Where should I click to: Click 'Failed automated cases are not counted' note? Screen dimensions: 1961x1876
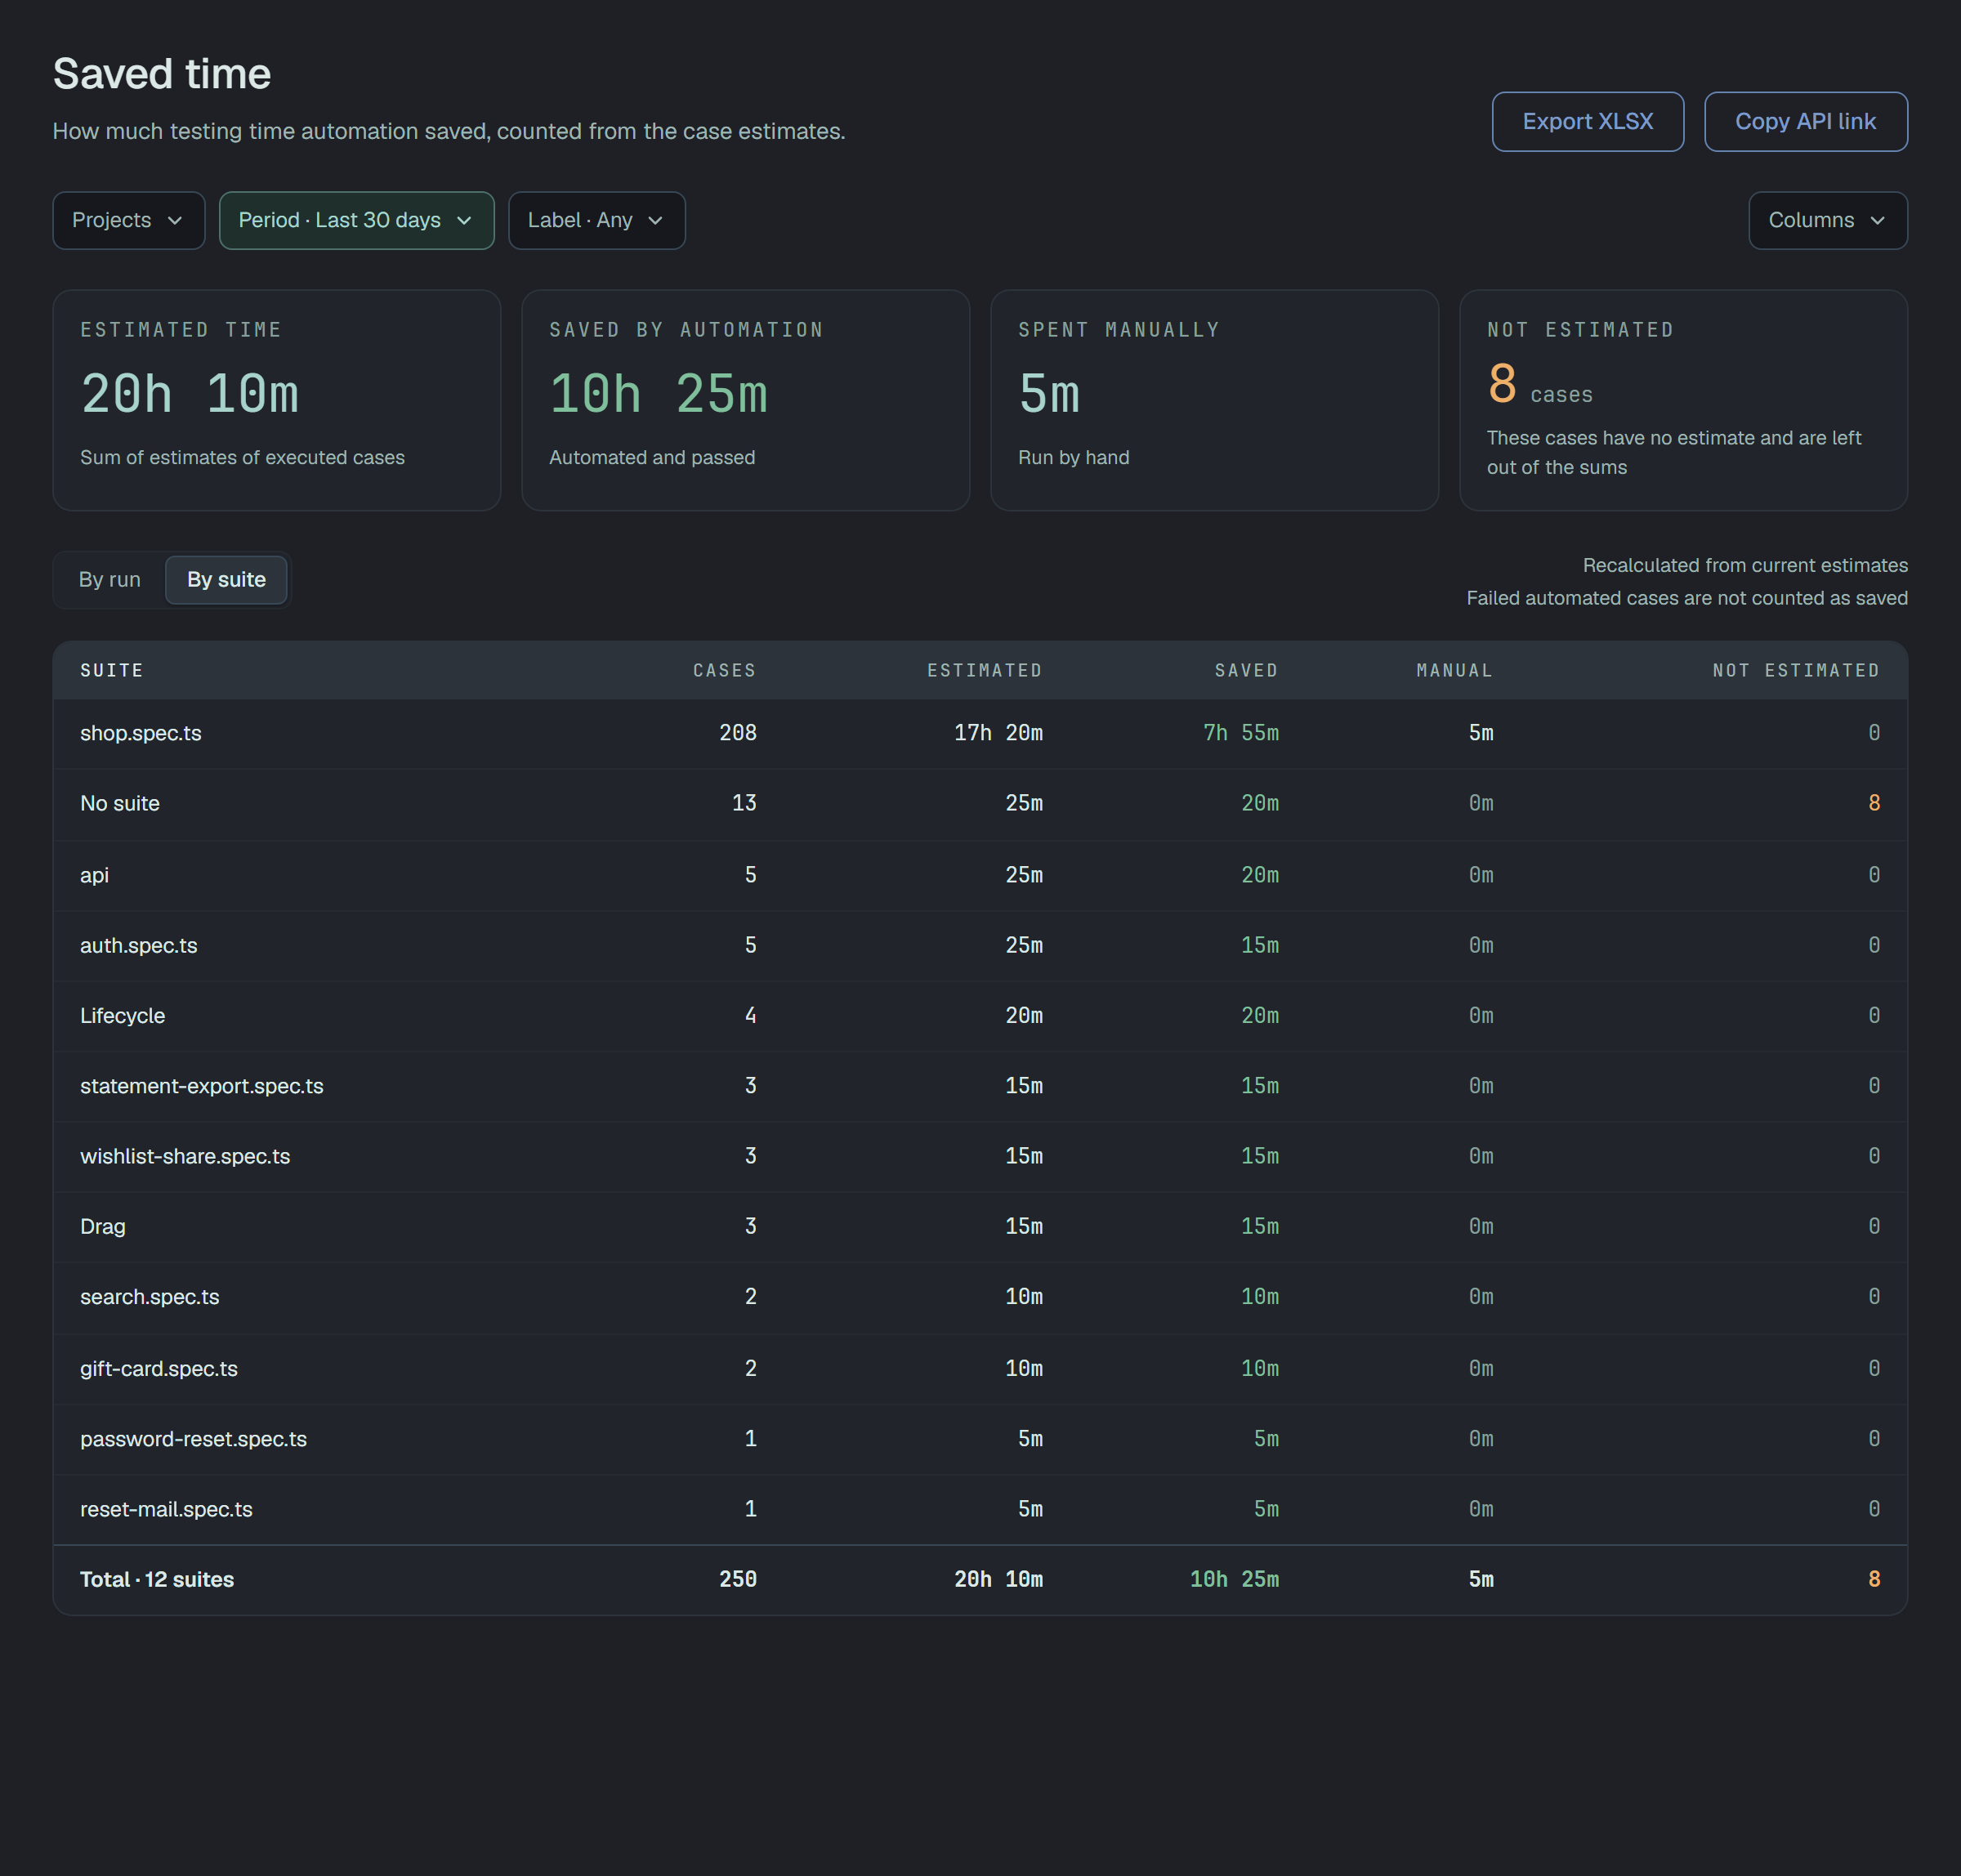[x=1687, y=598]
